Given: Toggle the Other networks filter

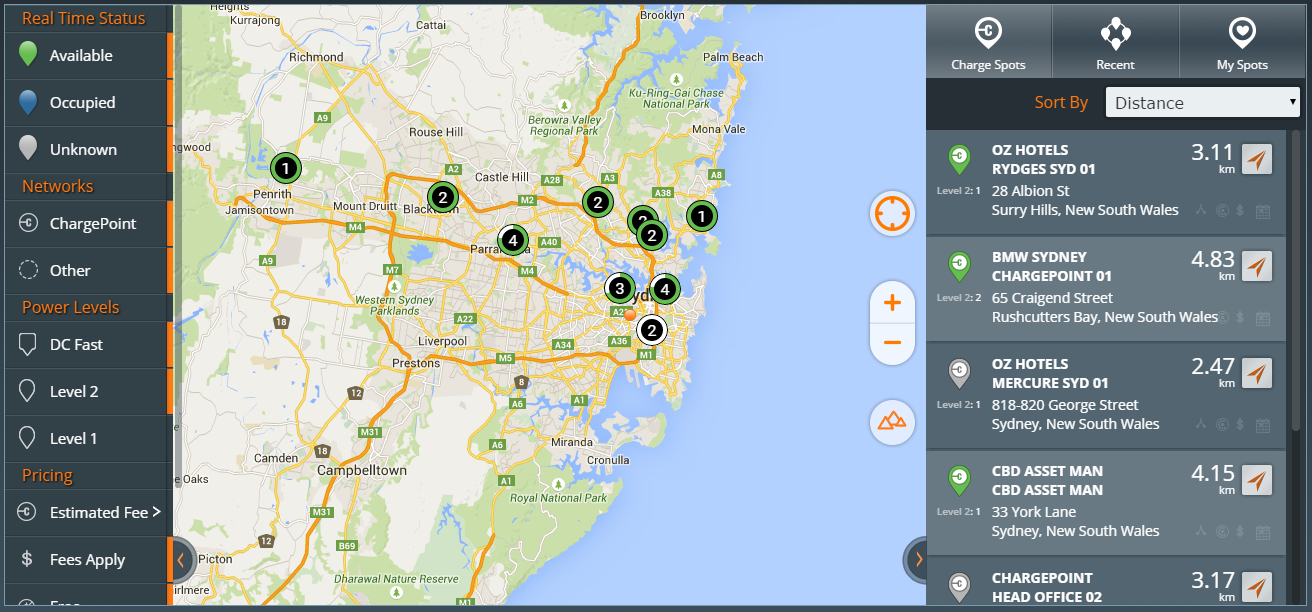Looking at the screenshot, I should (x=88, y=271).
